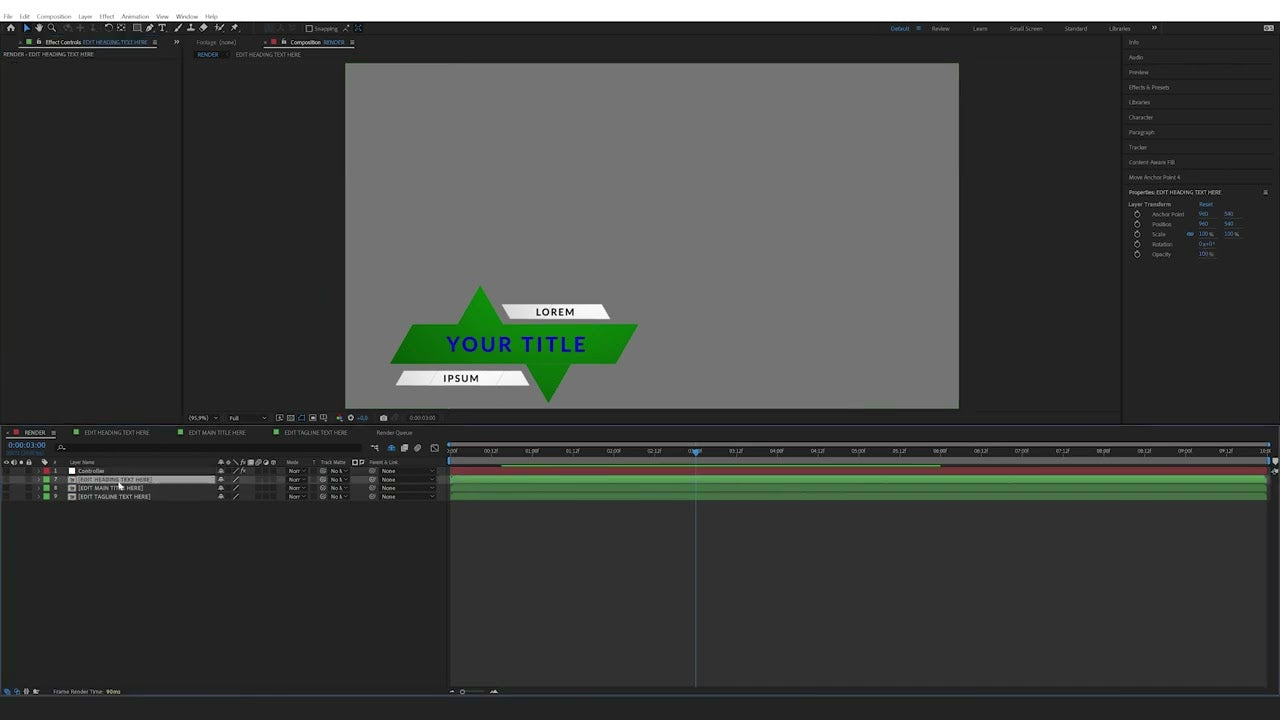Open the Composition menu
The image size is (1280, 720).
tap(53, 16)
